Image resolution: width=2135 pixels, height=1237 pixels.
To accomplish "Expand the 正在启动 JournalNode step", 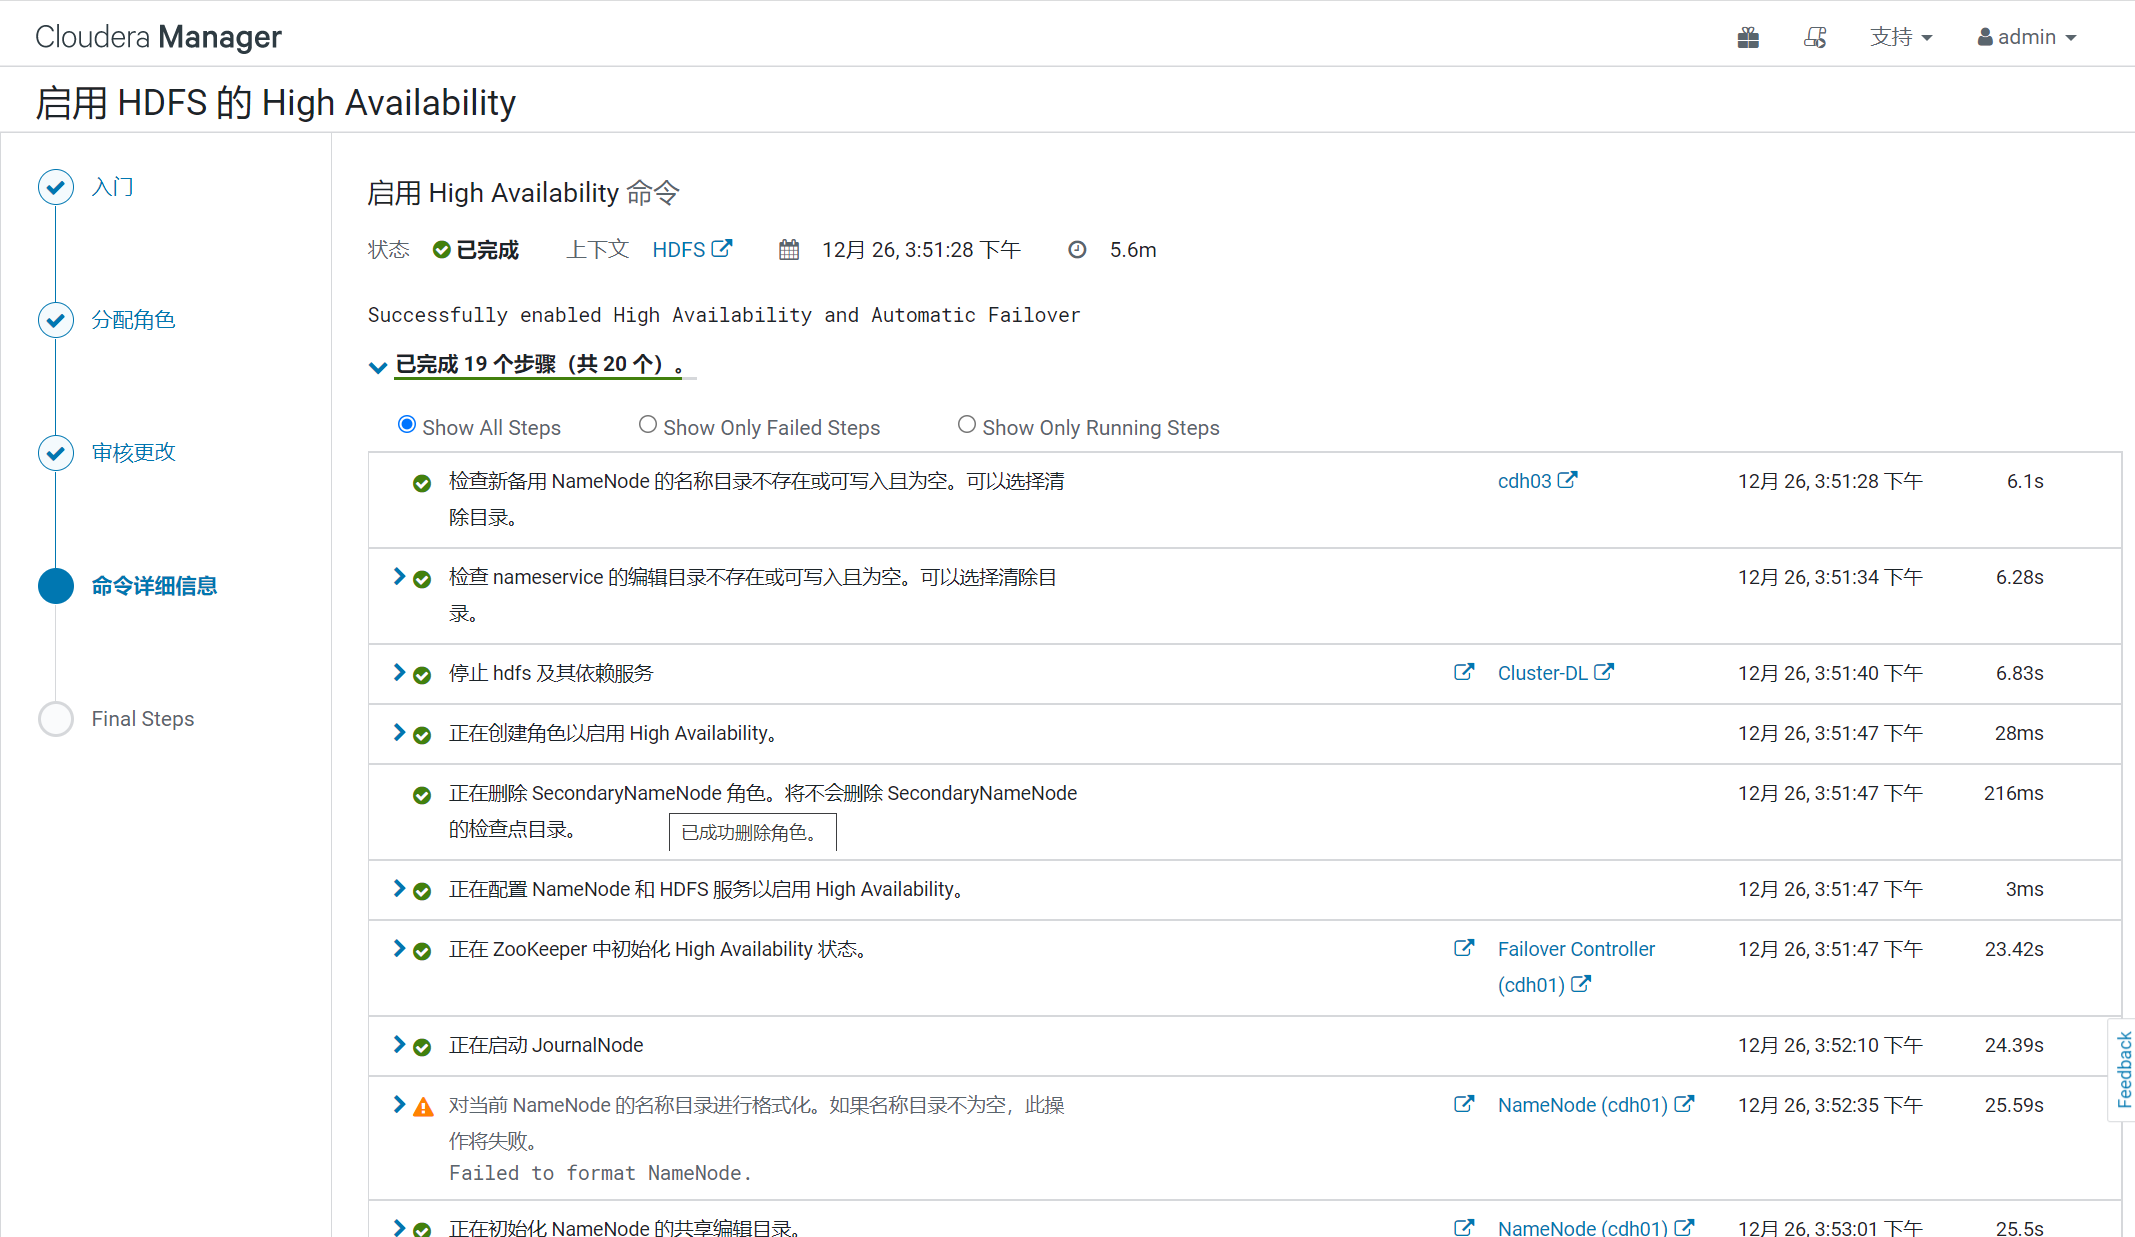I will coord(399,1044).
